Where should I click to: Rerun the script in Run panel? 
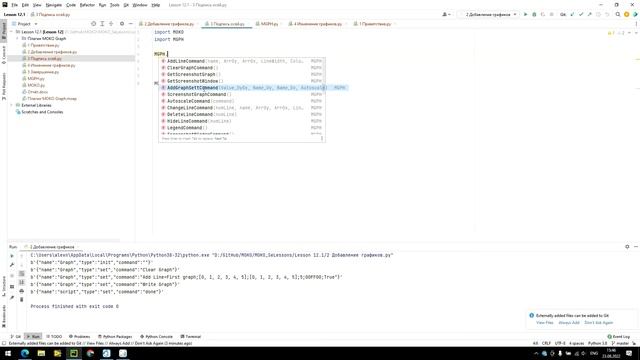tap(12, 256)
